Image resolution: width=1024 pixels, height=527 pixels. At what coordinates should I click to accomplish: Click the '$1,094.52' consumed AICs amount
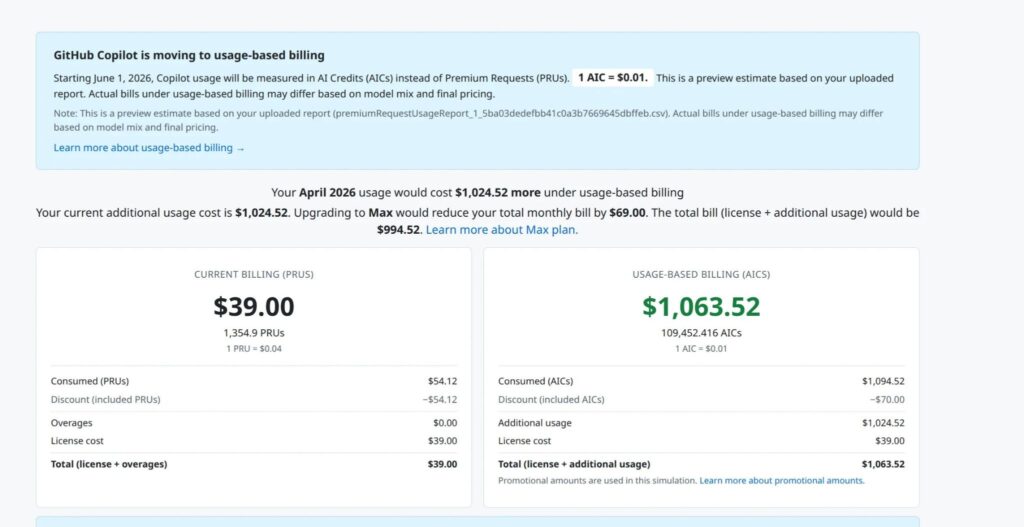(883, 381)
